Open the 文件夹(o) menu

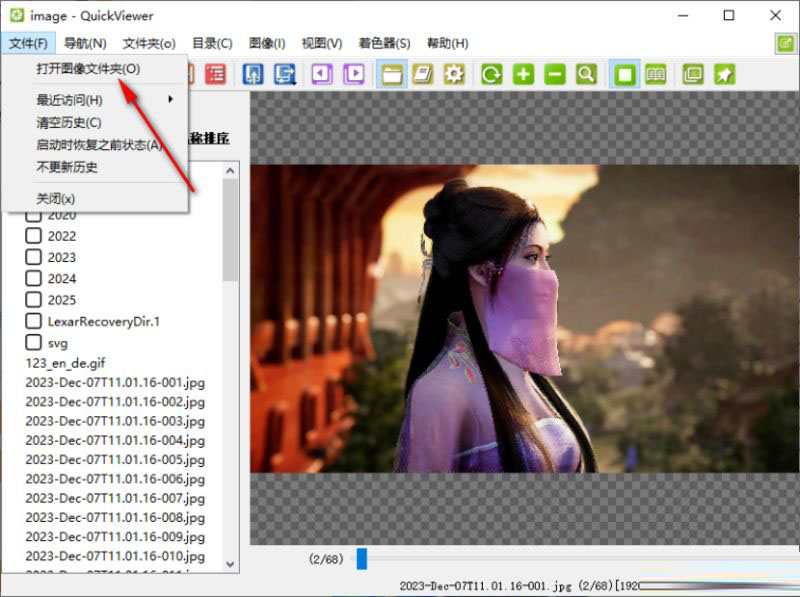(x=149, y=43)
